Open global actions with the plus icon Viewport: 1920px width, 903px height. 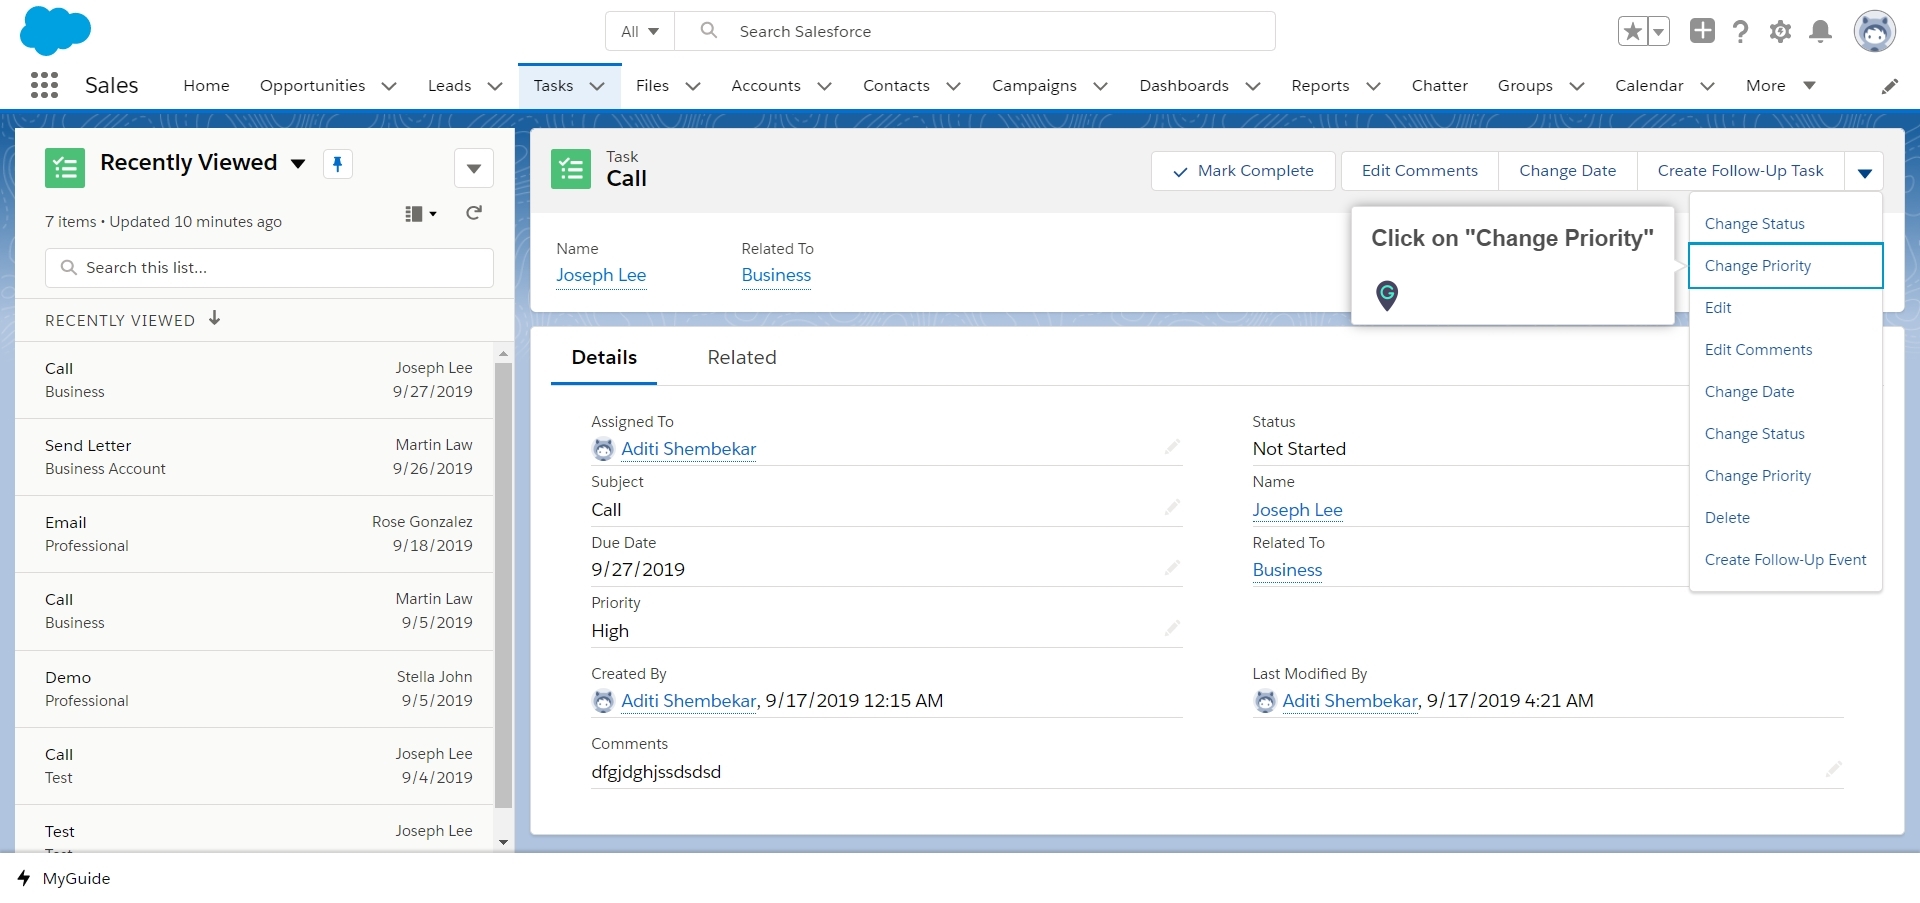click(x=1701, y=31)
